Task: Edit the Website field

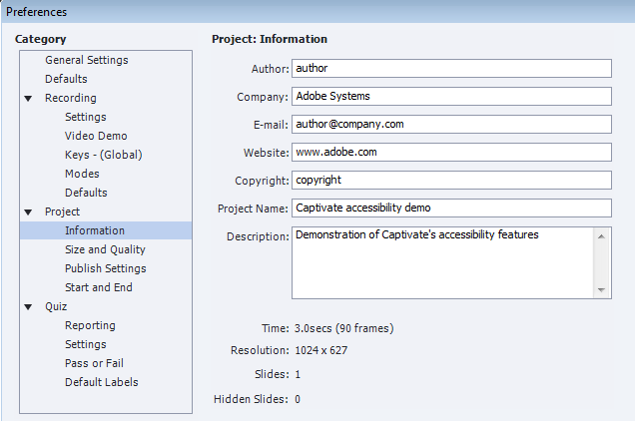Action: point(450,153)
